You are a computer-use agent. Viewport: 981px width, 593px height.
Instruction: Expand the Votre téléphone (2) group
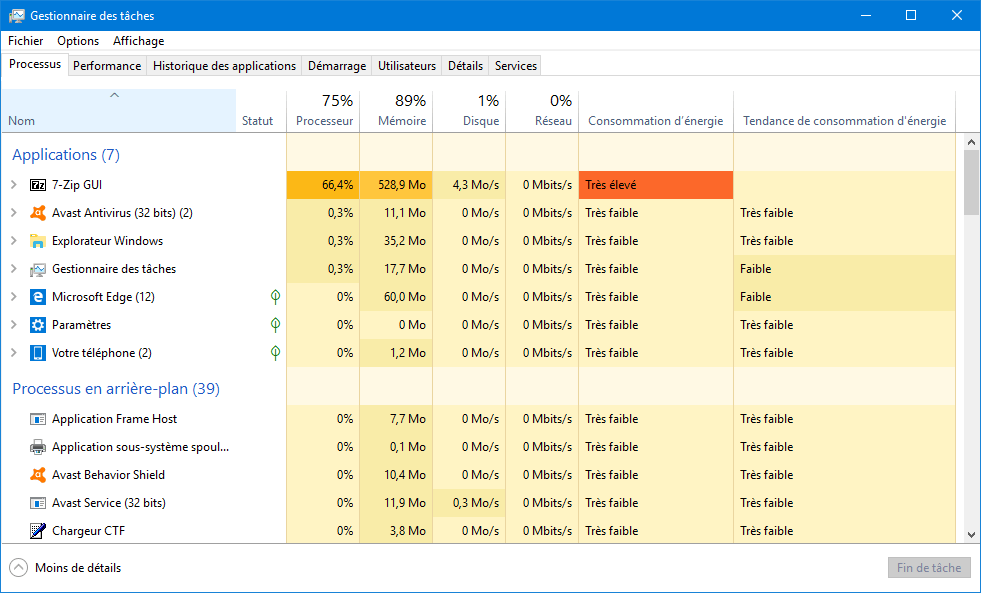coord(14,353)
